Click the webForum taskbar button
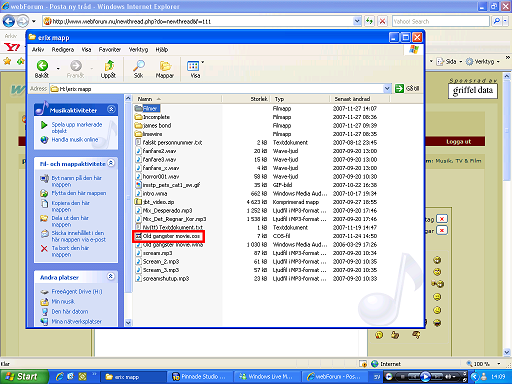 click(335, 377)
